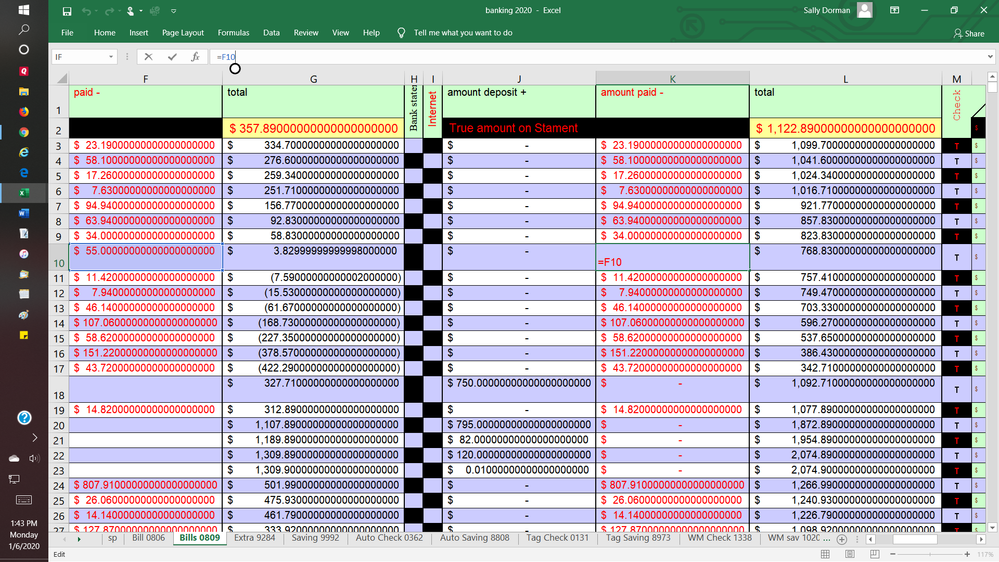Screen dimensions: 999x562
Task: Show hidden tray icons chevron
Action: pos(34,438)
